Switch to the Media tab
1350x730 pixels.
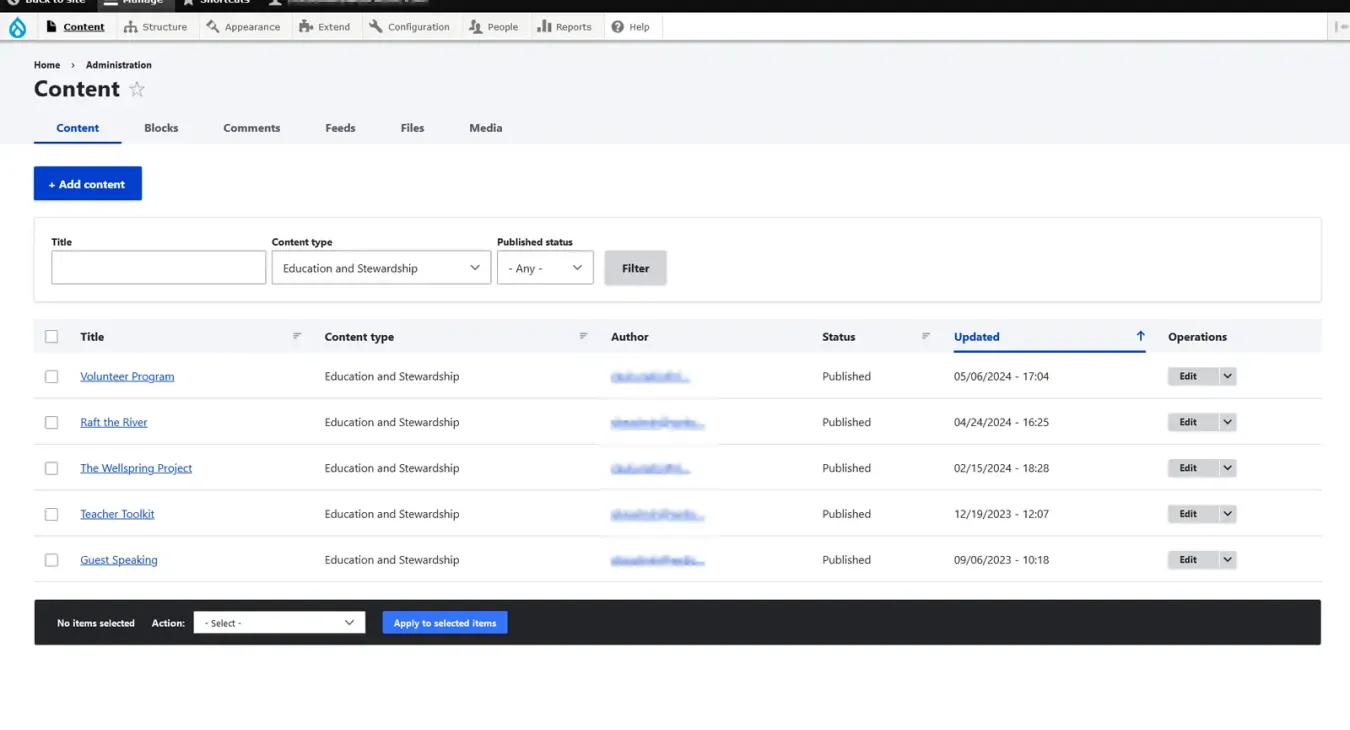tap(486, 128)
